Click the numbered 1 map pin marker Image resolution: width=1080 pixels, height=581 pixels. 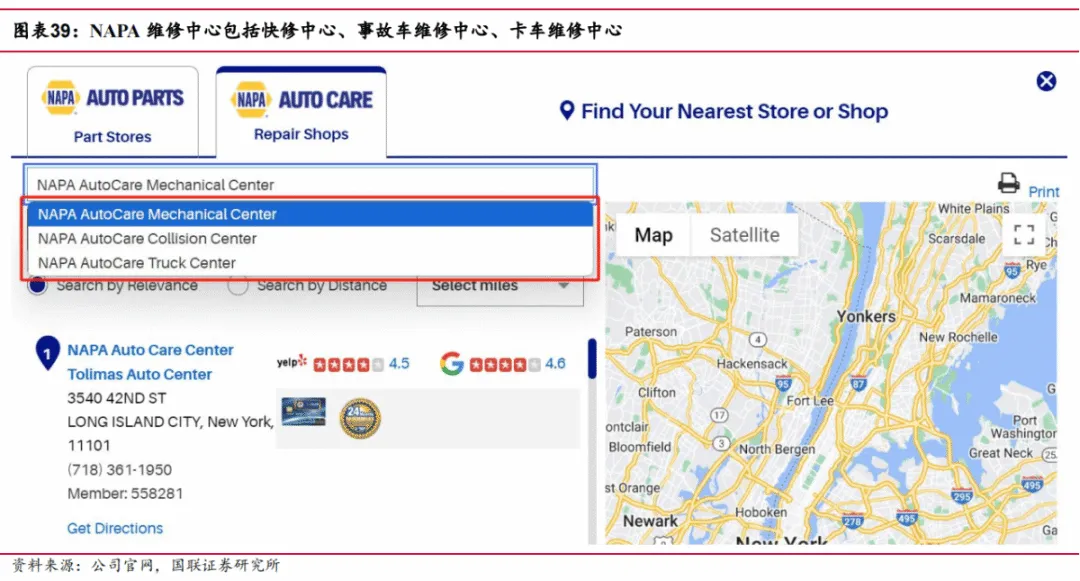(x=47, y=353)
